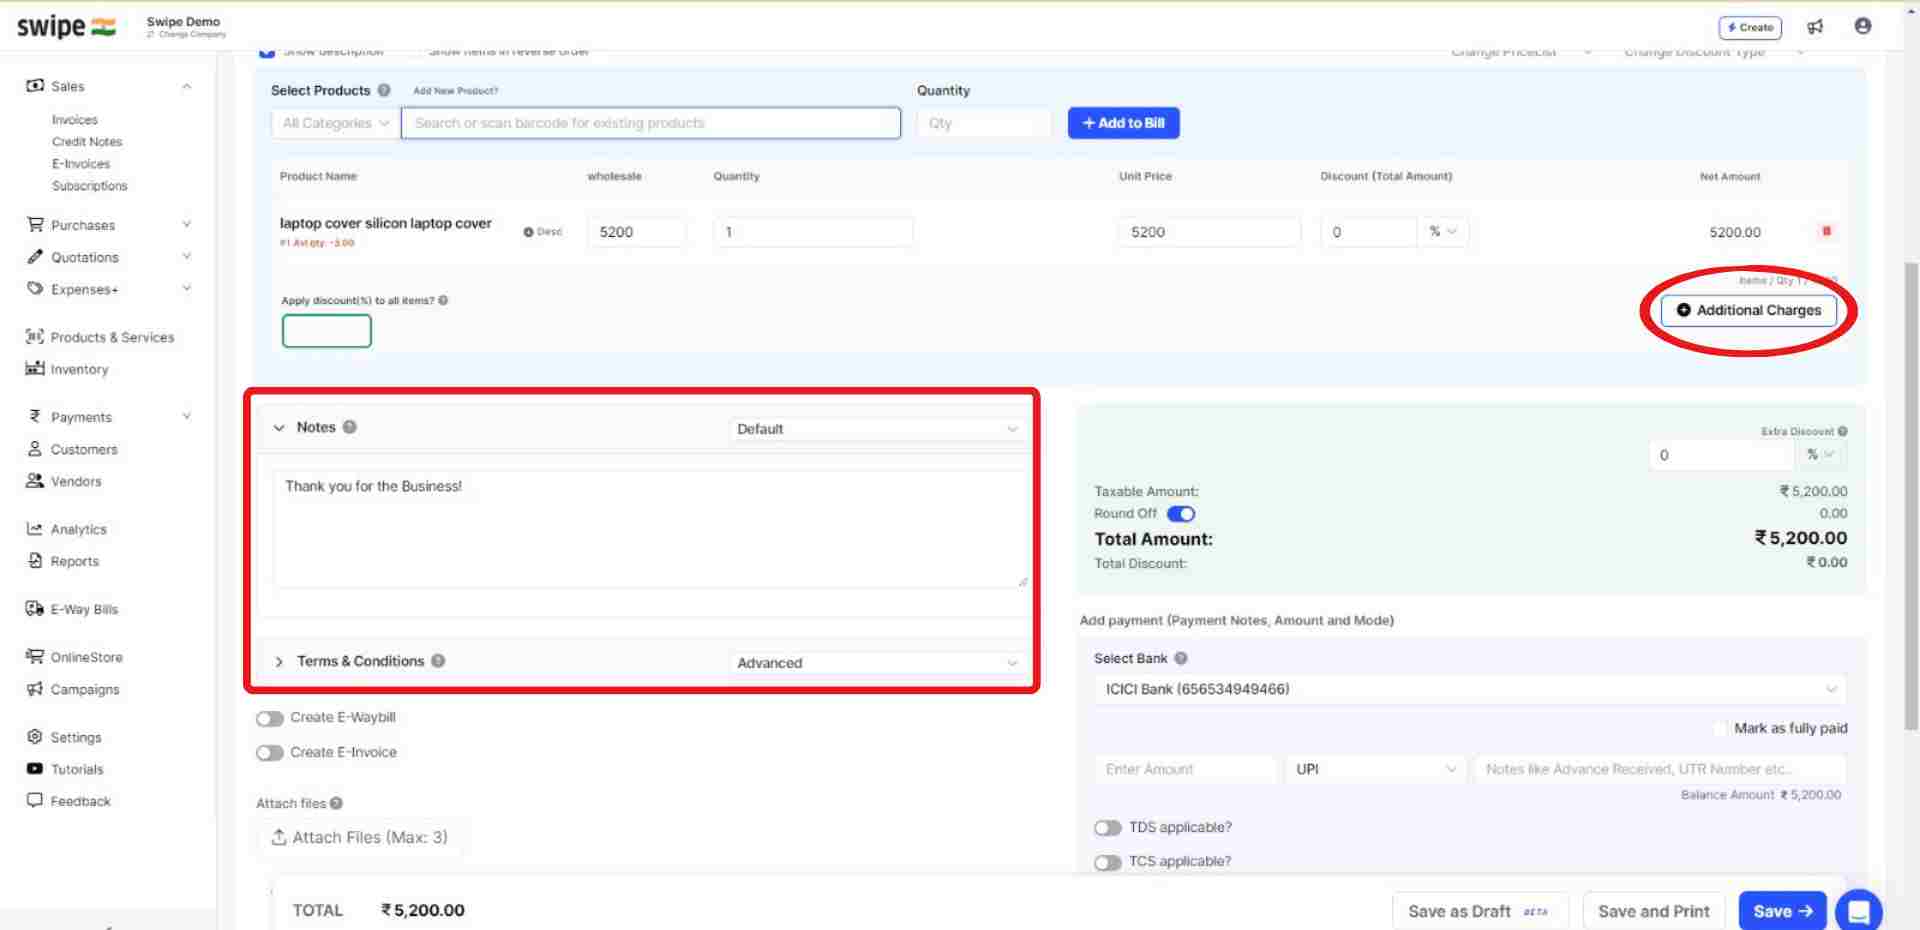1920x930 pixels.
Task: Toggle the Round Off switch
Action: click(1181, 514)
